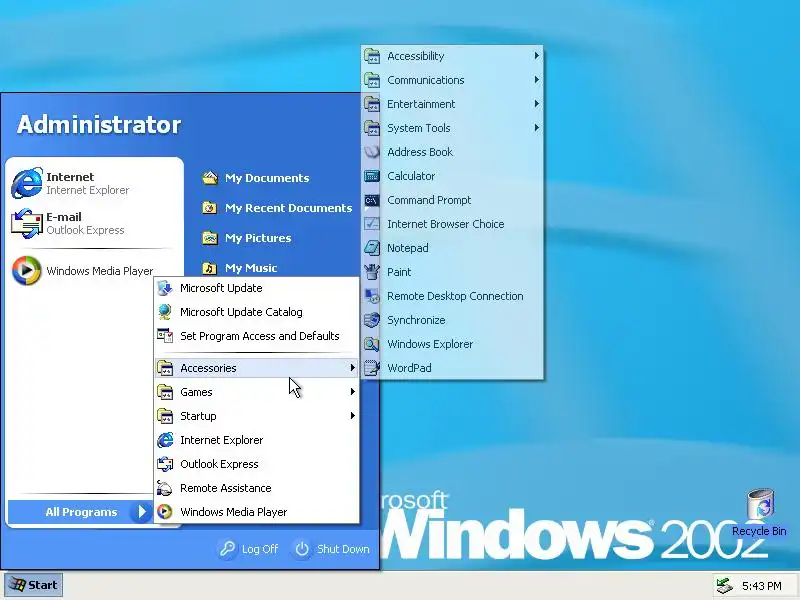Image resolution: width=800 pixels, height=600 pixels.
Task: Click the Paint brushes icon
Action: [372, 272]
